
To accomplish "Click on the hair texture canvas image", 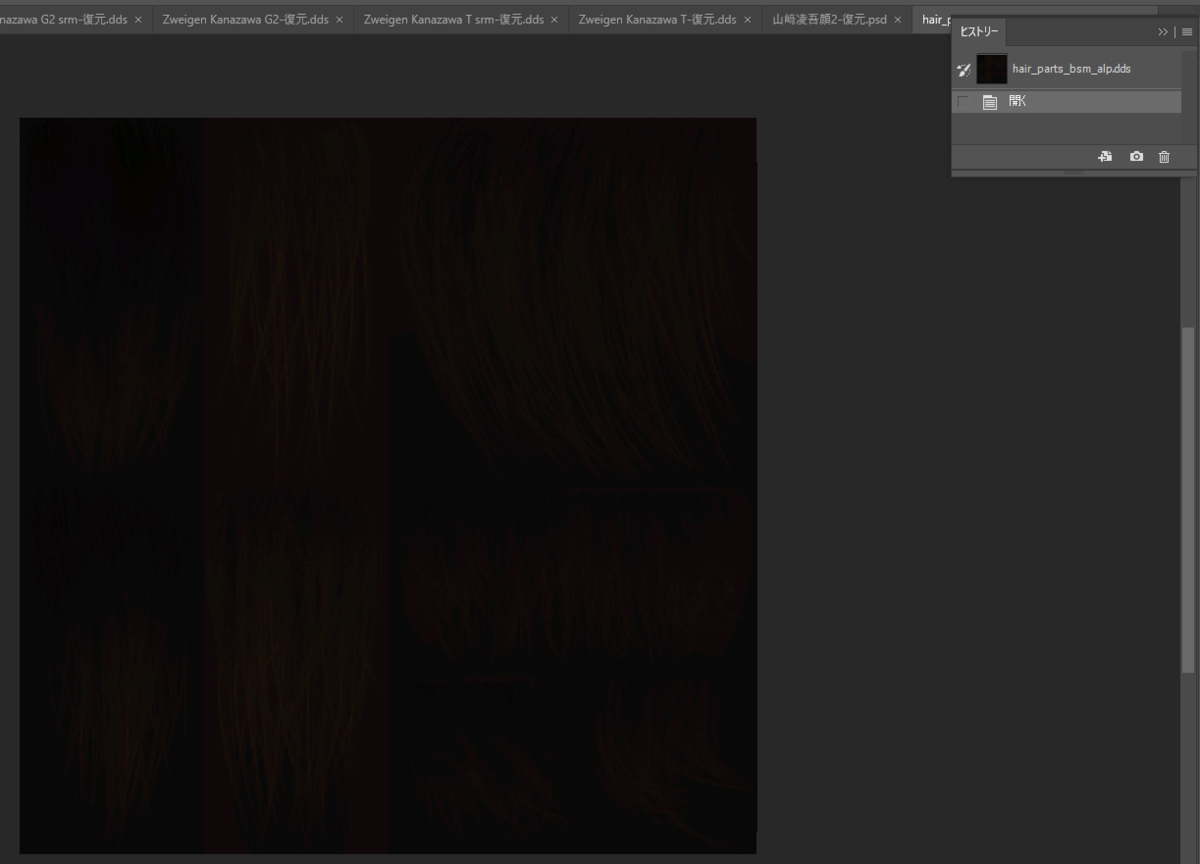I will (388, 486).
